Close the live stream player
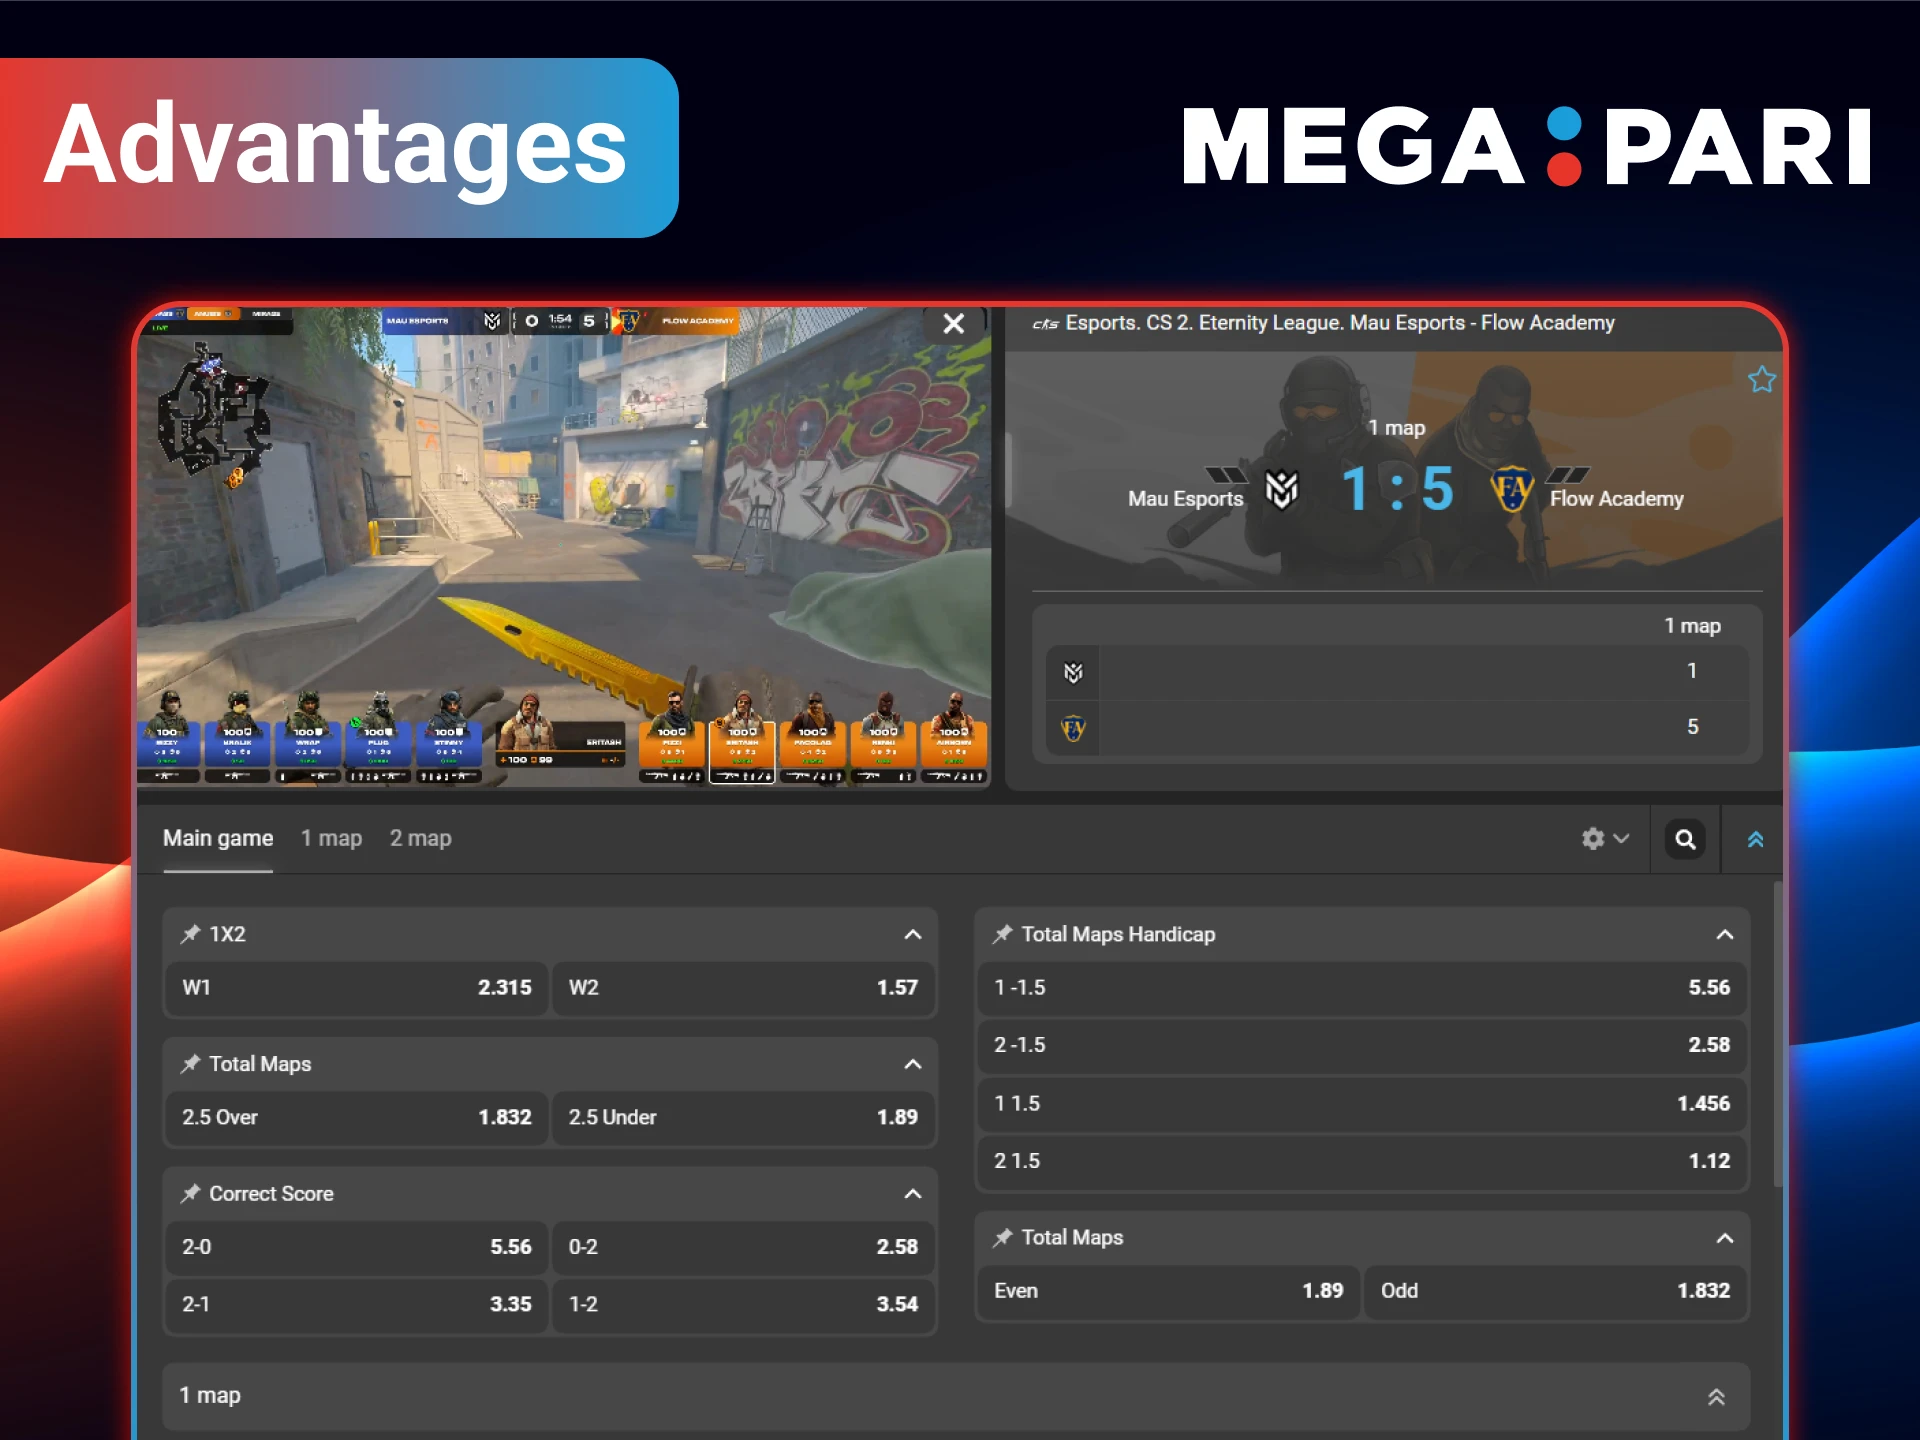The height and width of the screenshot is (1440, 1920). click(x=953, y=324)
